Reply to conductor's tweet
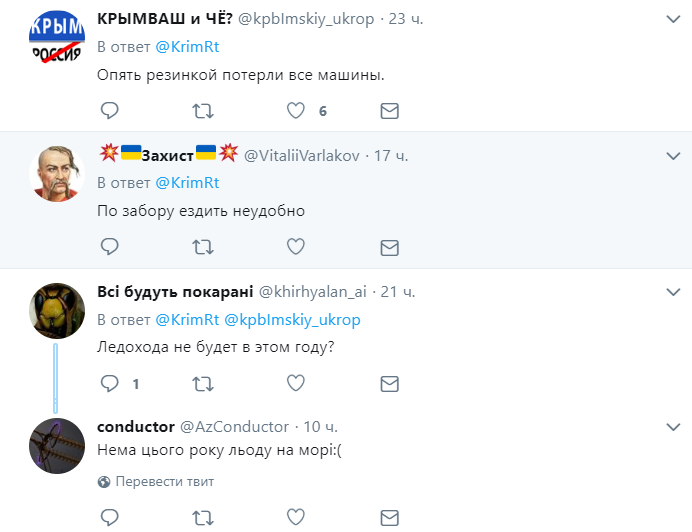 109,517
